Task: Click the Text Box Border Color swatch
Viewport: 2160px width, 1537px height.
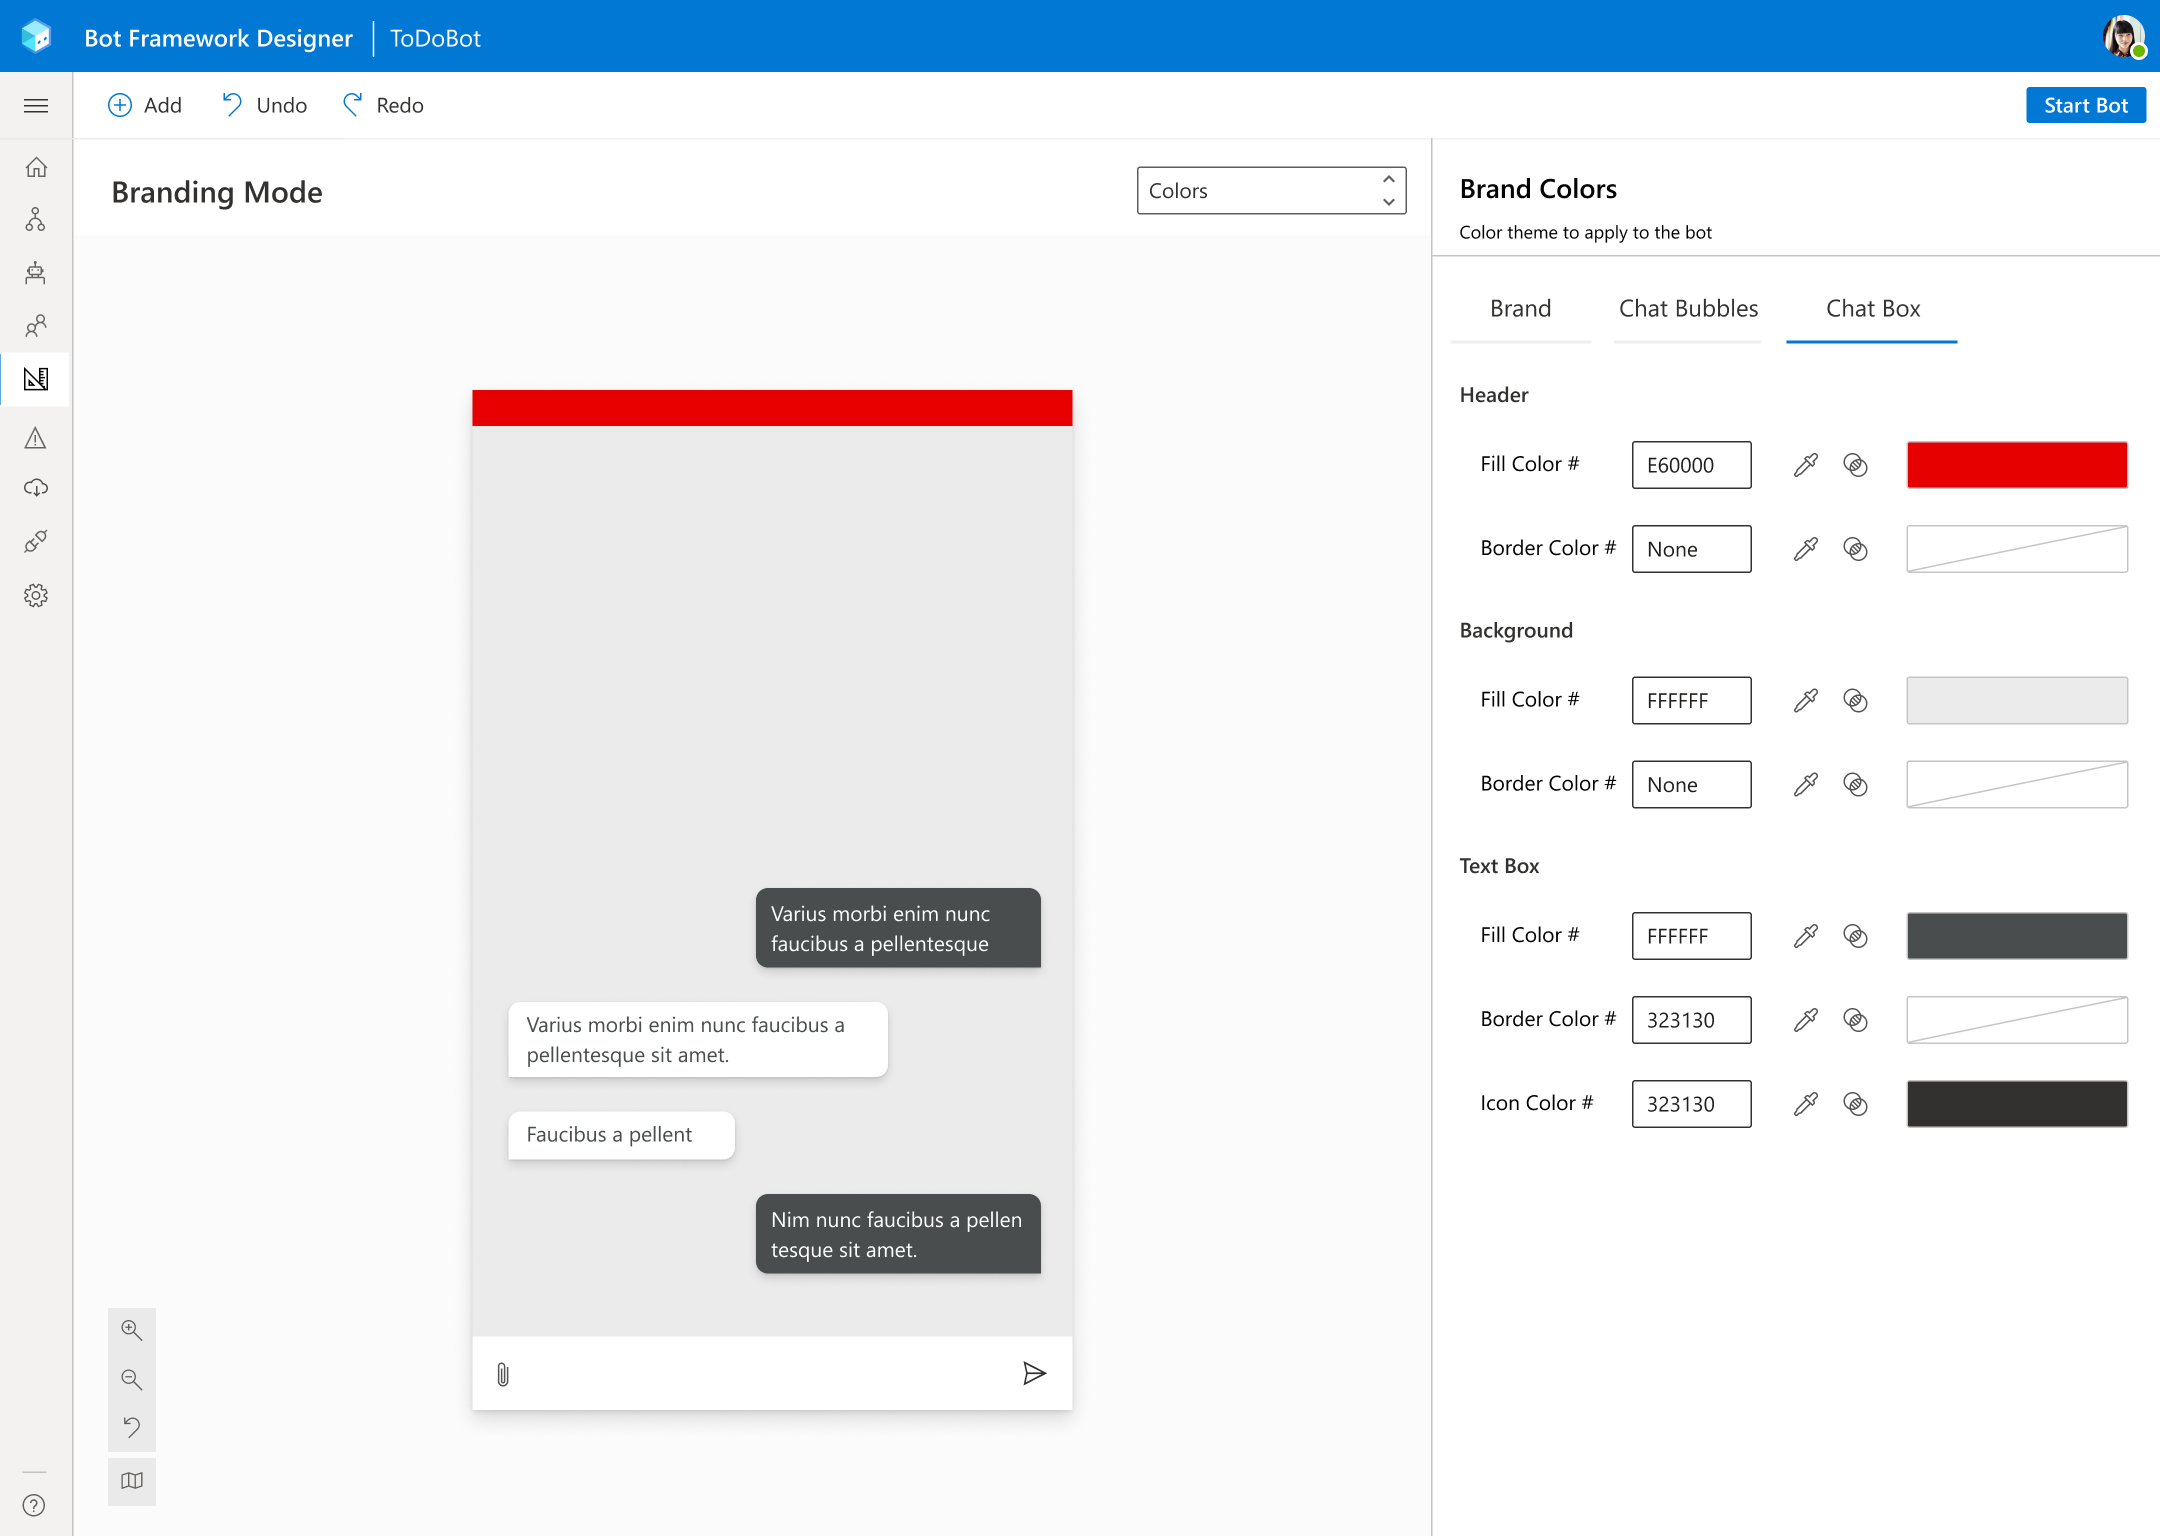Action: tap(2016, 1020)
